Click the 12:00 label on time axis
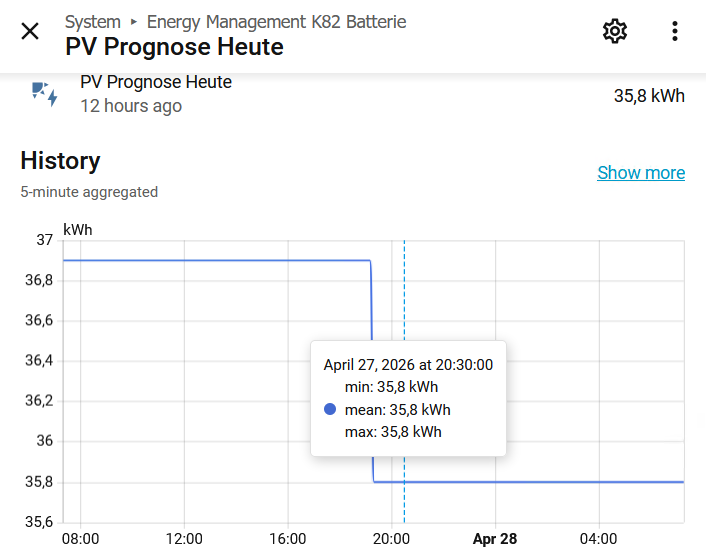Image resolution: width=706 pixels, height=555 pixels. tap(184, 539)
